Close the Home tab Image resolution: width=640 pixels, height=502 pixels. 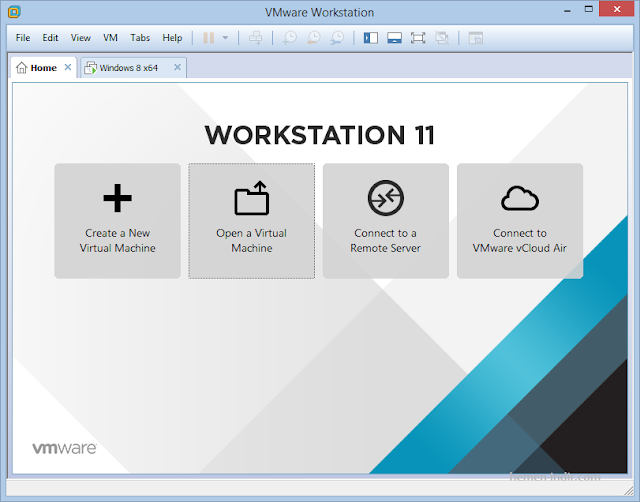click(x=68, y=67)
